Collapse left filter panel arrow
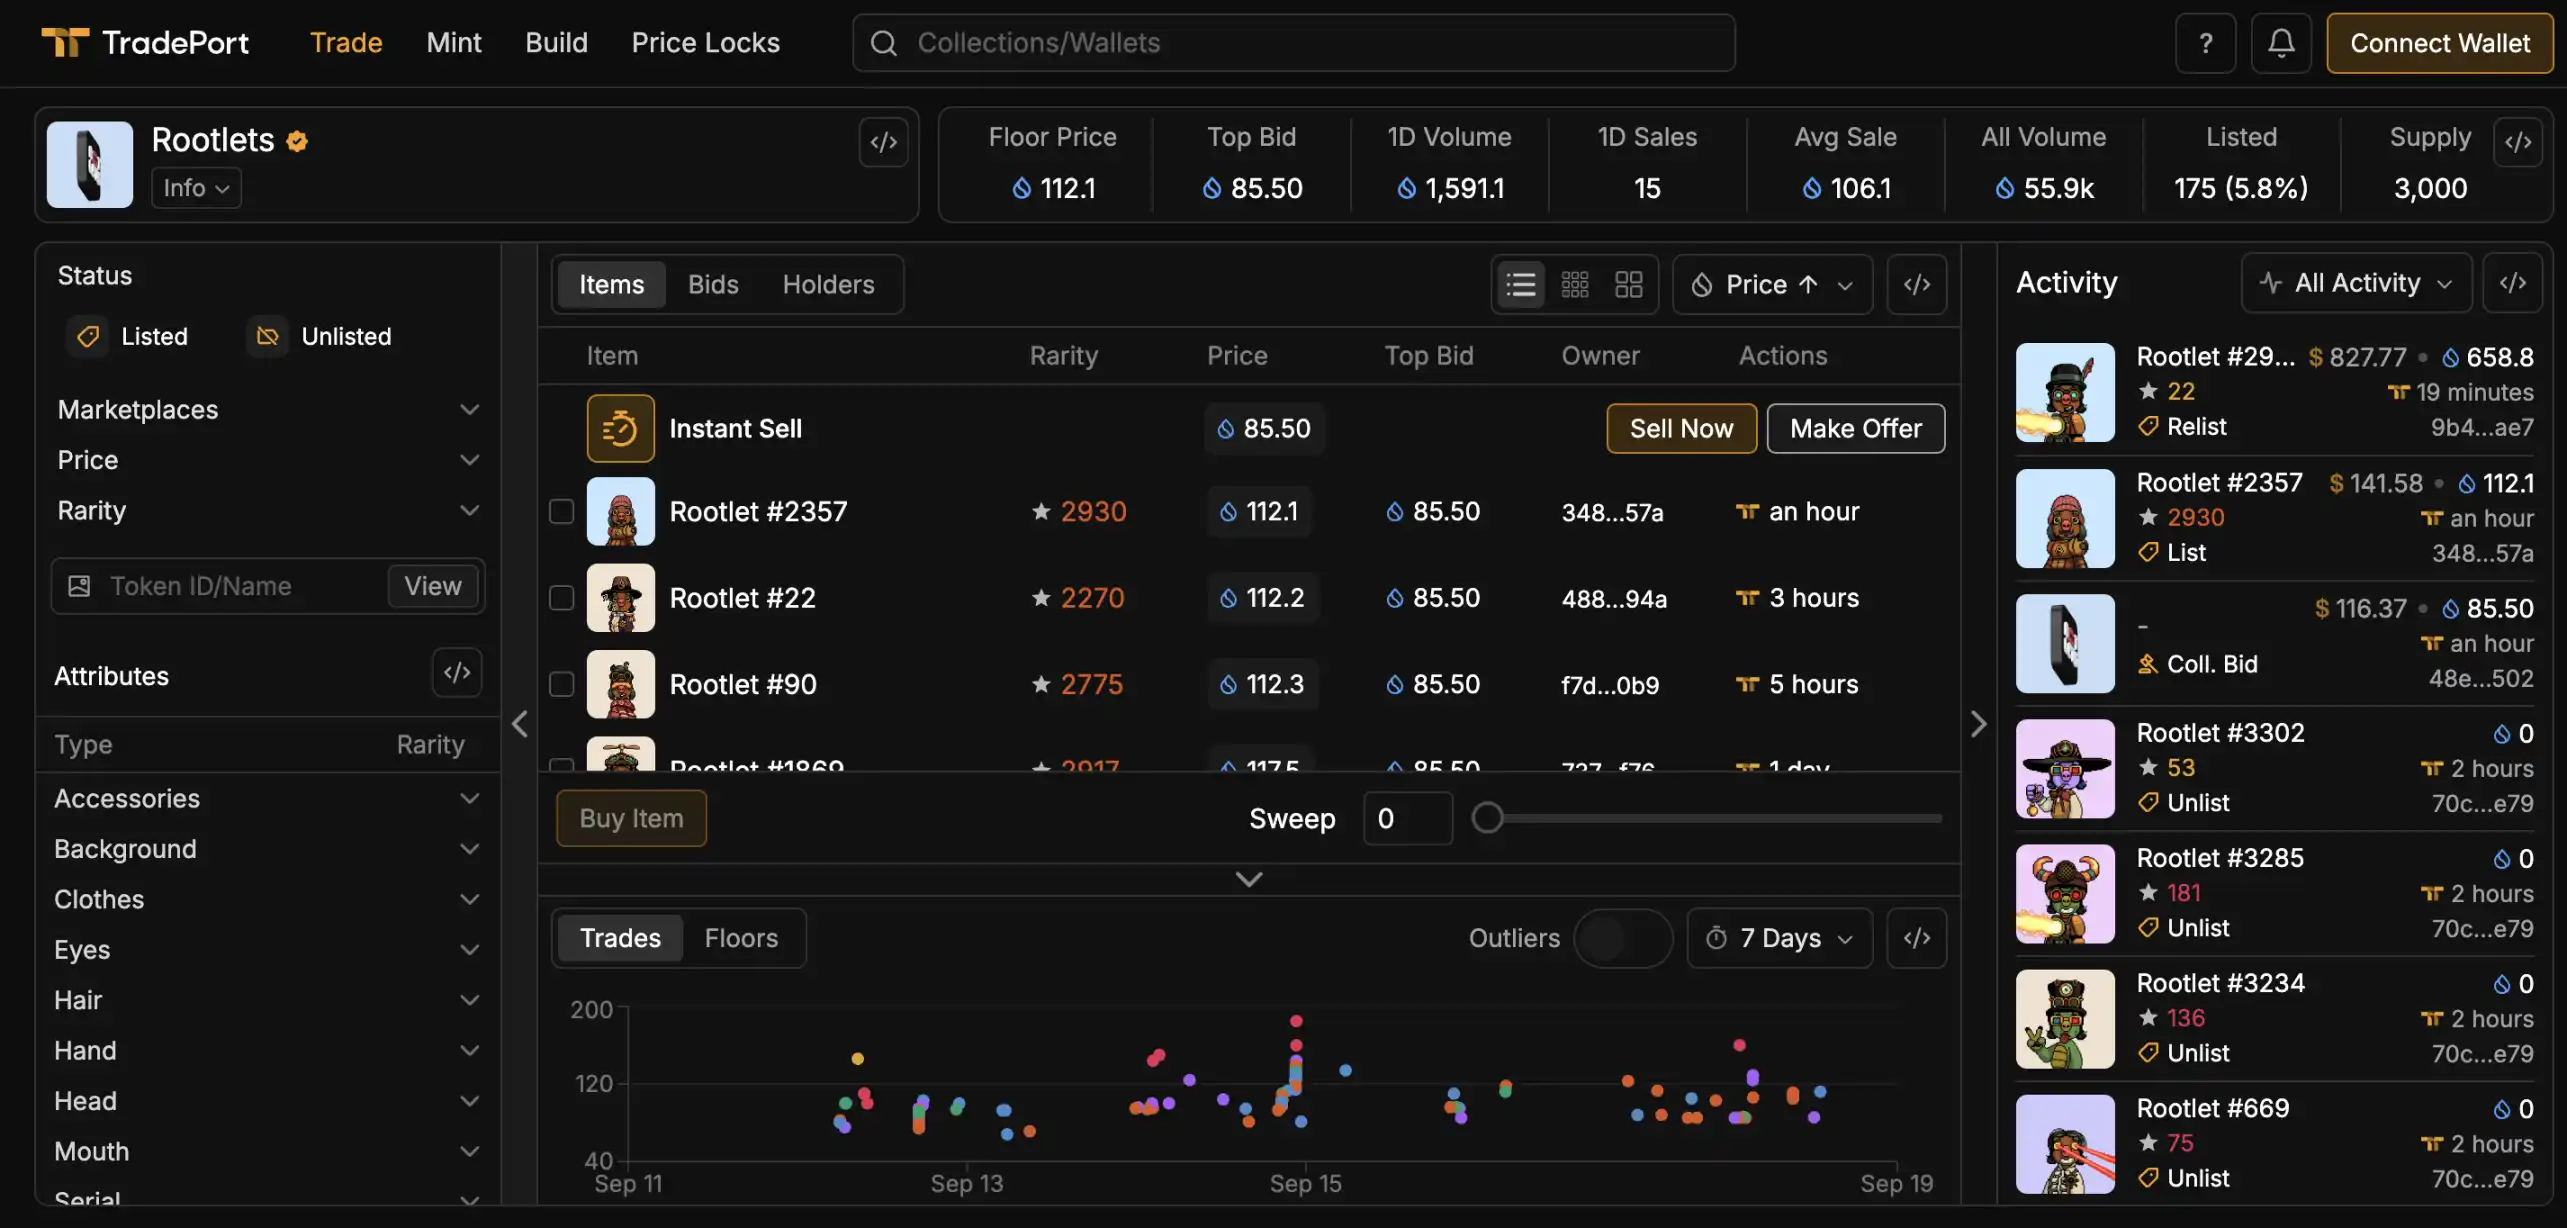 (519, 724)
